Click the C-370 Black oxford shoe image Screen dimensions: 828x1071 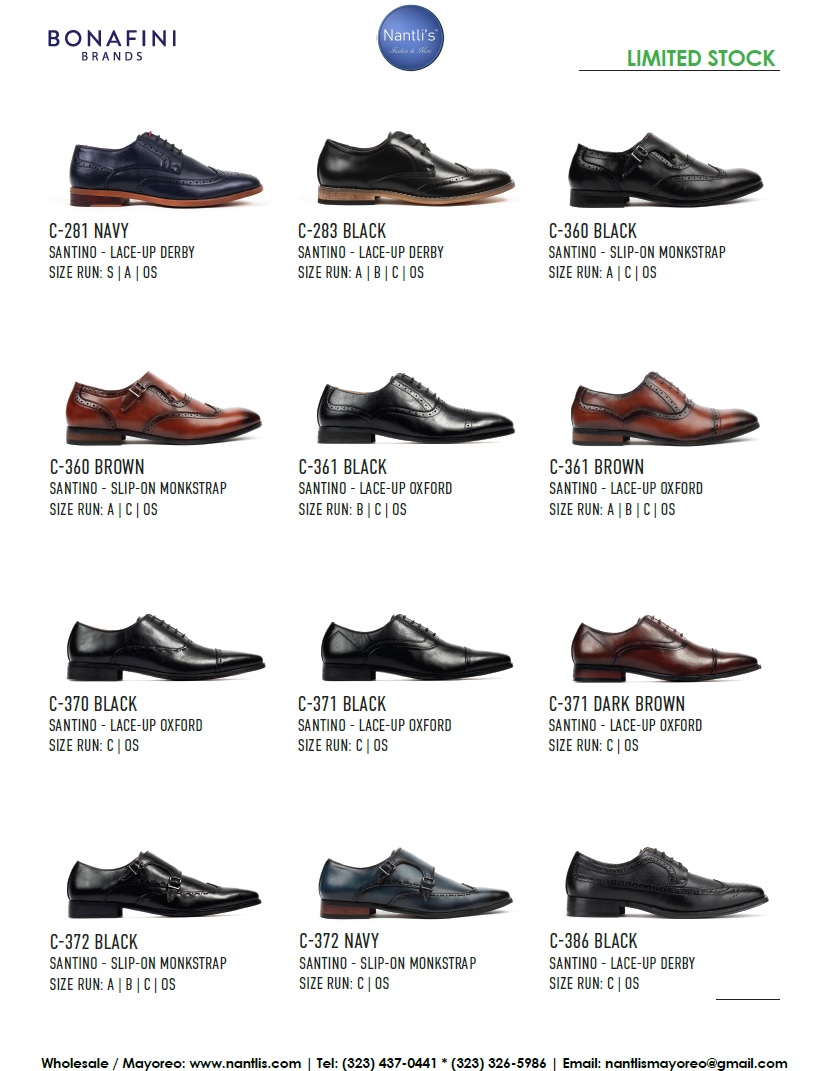165,647
